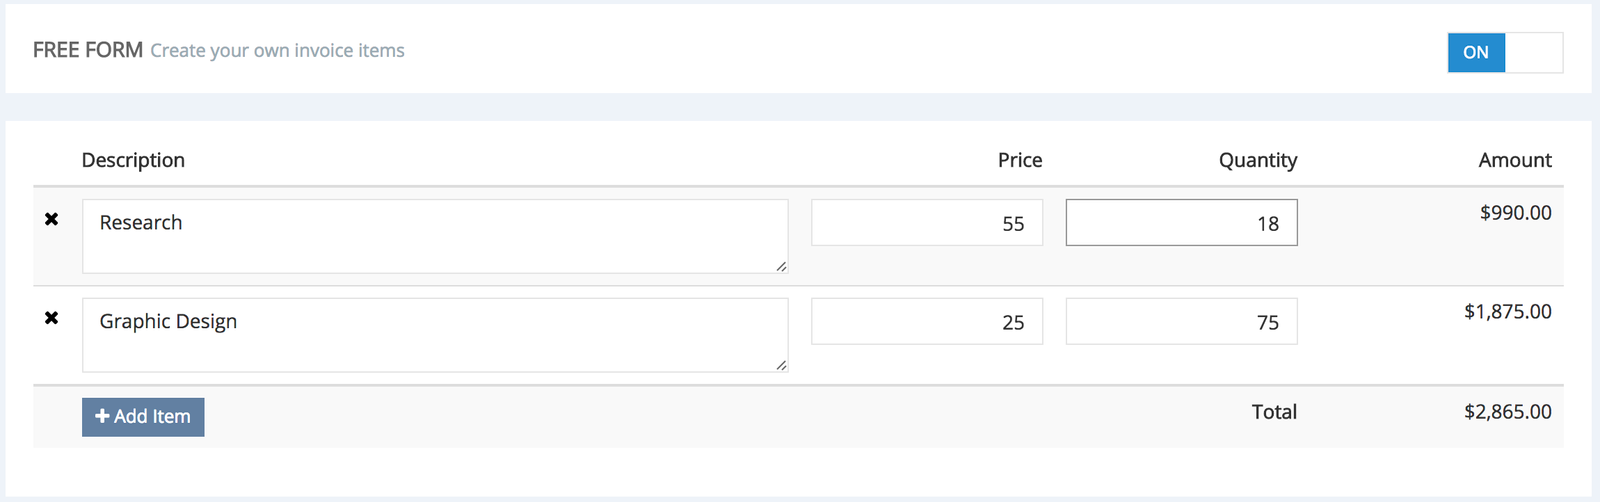Screen dimensions: 1600x502
Task: Select the Graphic Design price field
Action: pyautogui.click(x=926, y=322)
